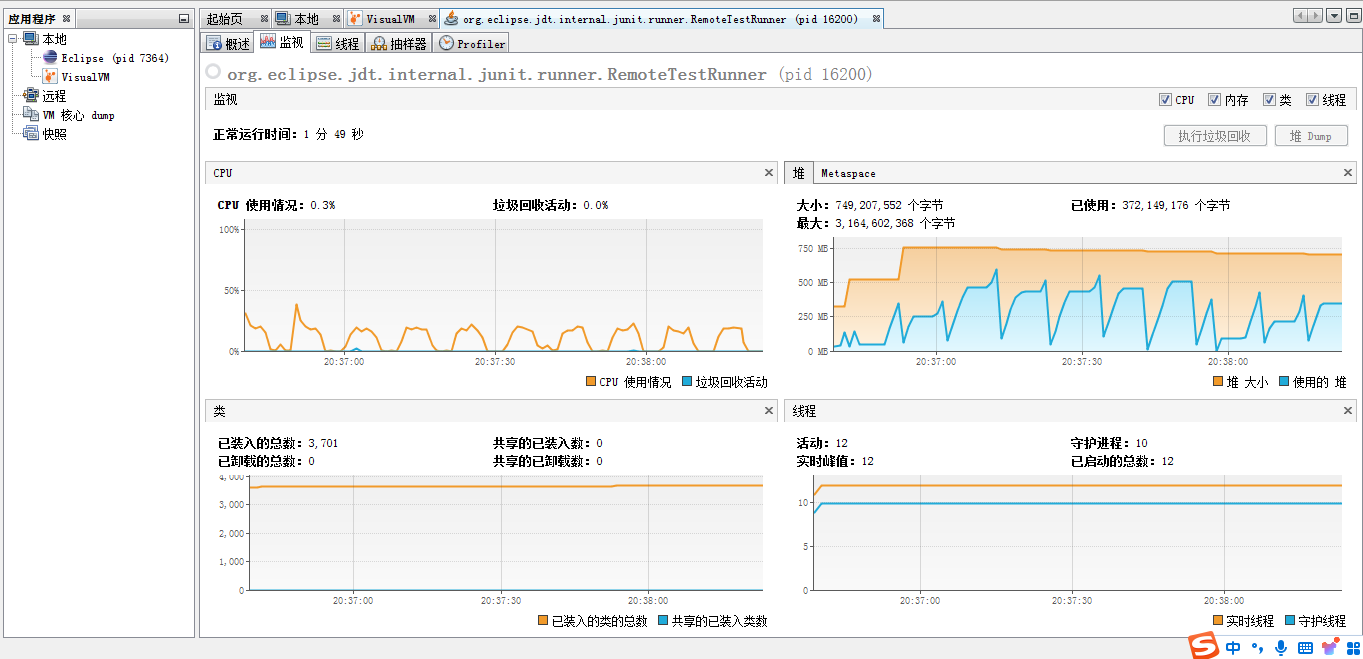Close the 起始页 tab
Viewport: 1363px width, 659px height.
click(x=264, y=19)
